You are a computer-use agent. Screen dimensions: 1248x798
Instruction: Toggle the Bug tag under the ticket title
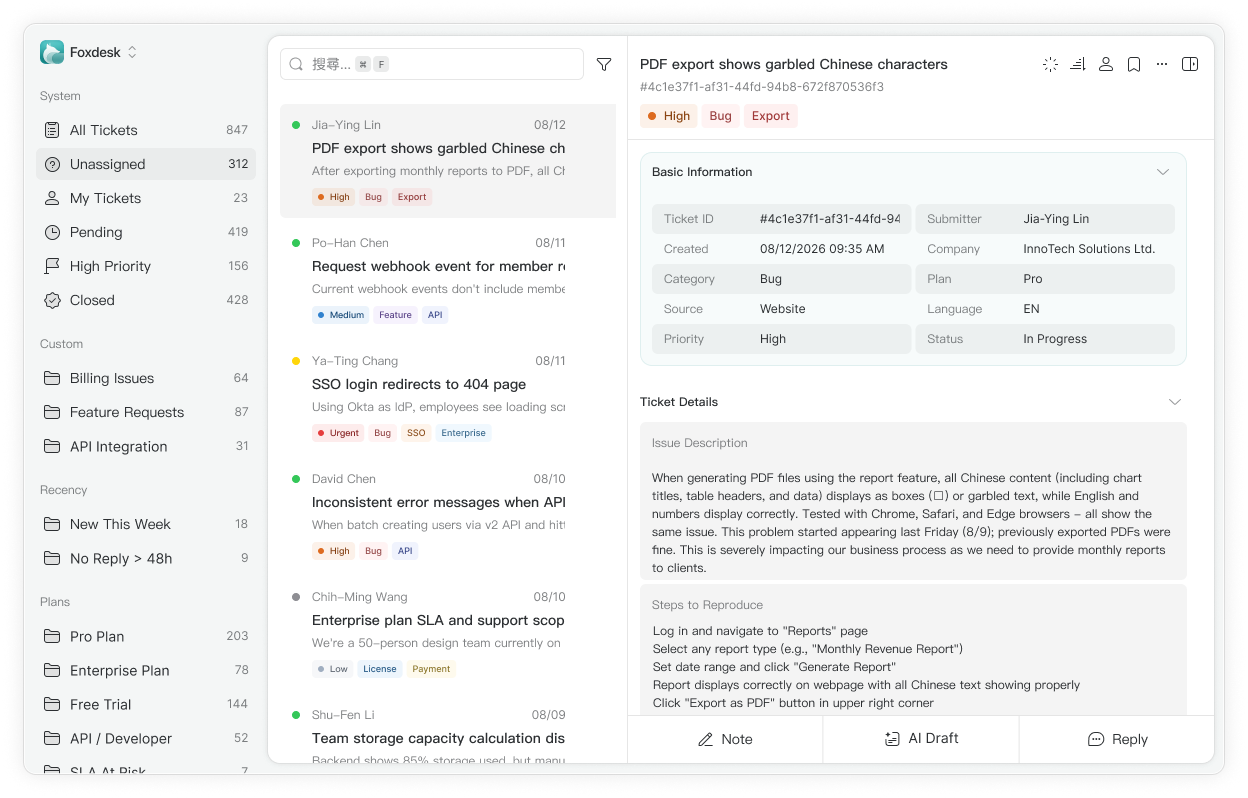720,115
